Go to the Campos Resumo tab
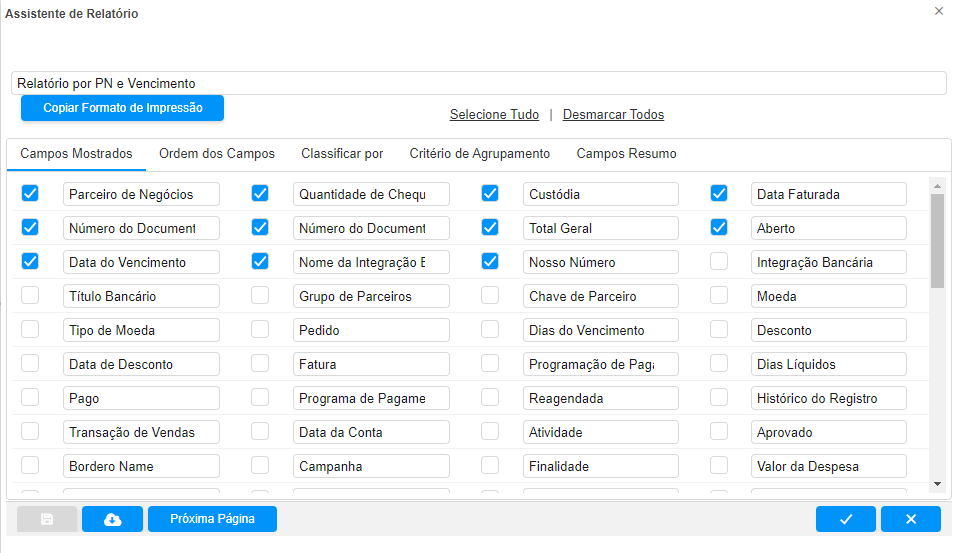This screenshot has height=553, width=953. (626, 154)
